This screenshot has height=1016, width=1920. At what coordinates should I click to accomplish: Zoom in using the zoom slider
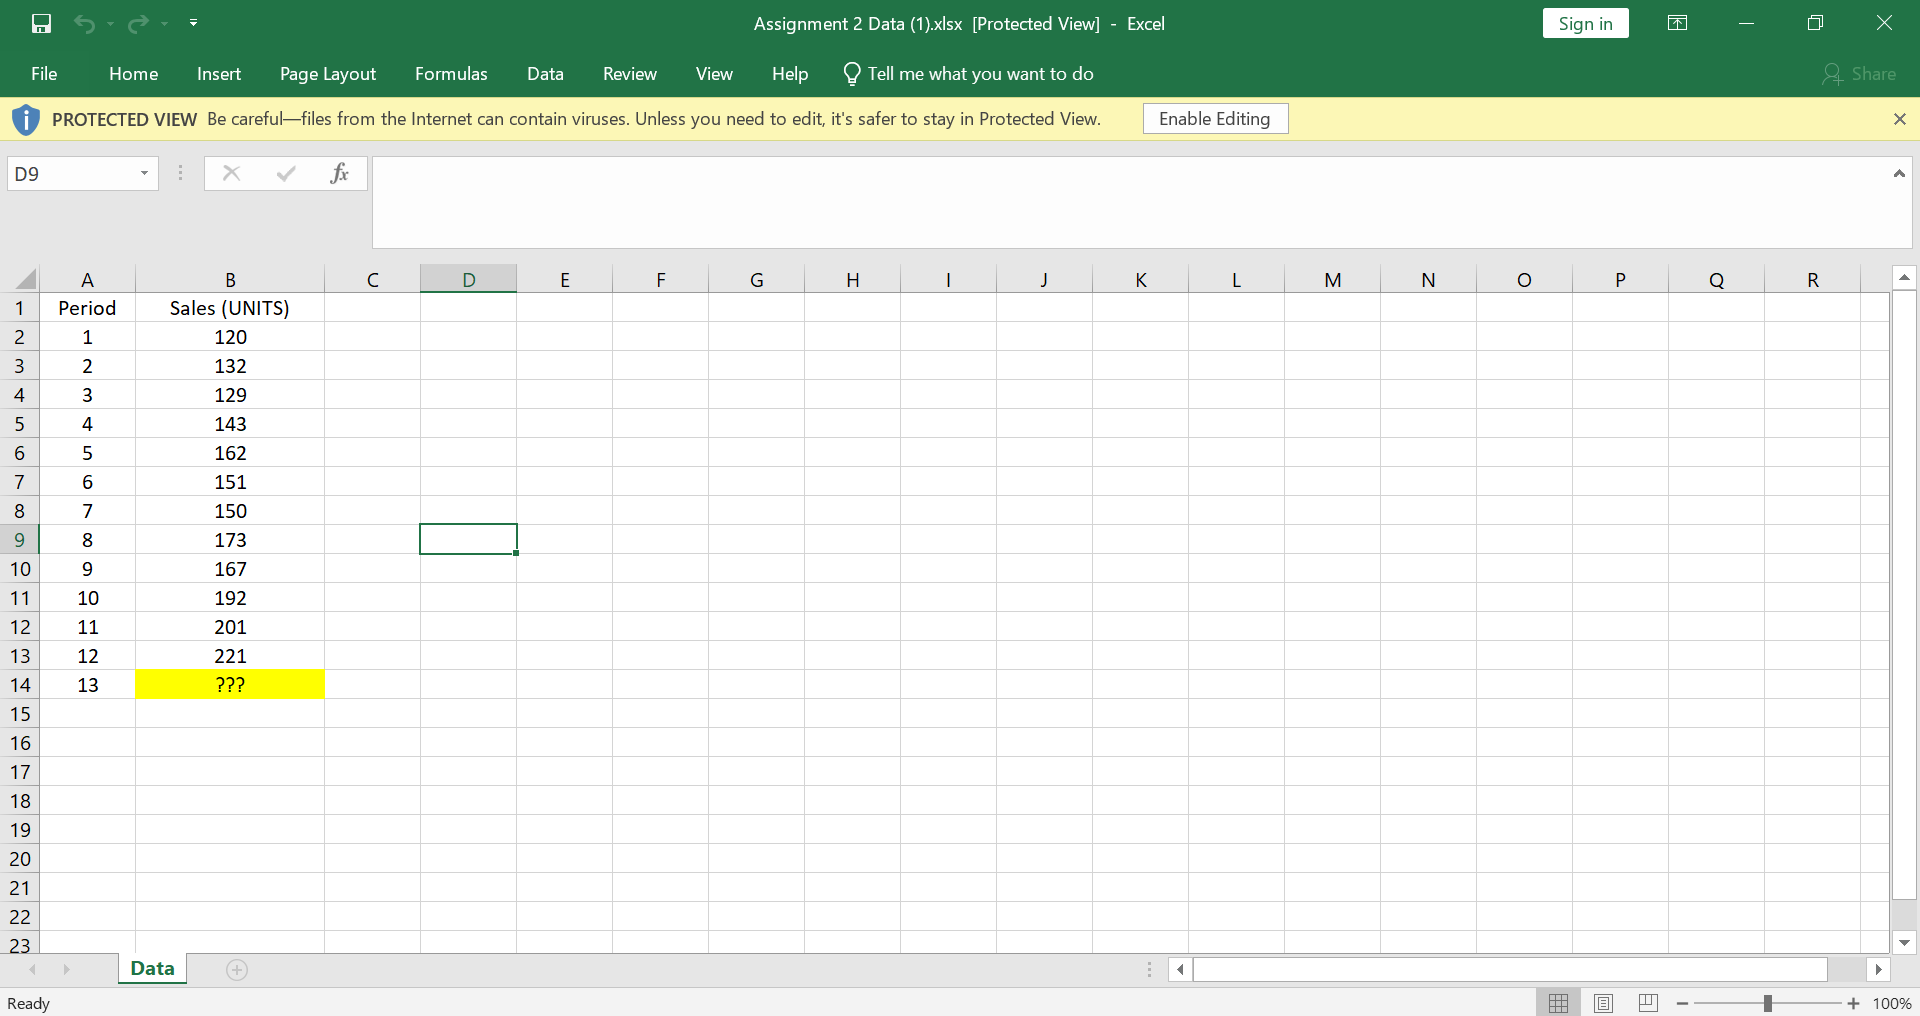click(1853, 1003)
